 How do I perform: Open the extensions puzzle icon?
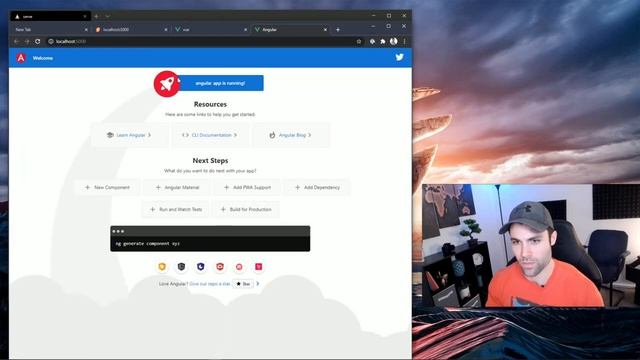(382, 41)
